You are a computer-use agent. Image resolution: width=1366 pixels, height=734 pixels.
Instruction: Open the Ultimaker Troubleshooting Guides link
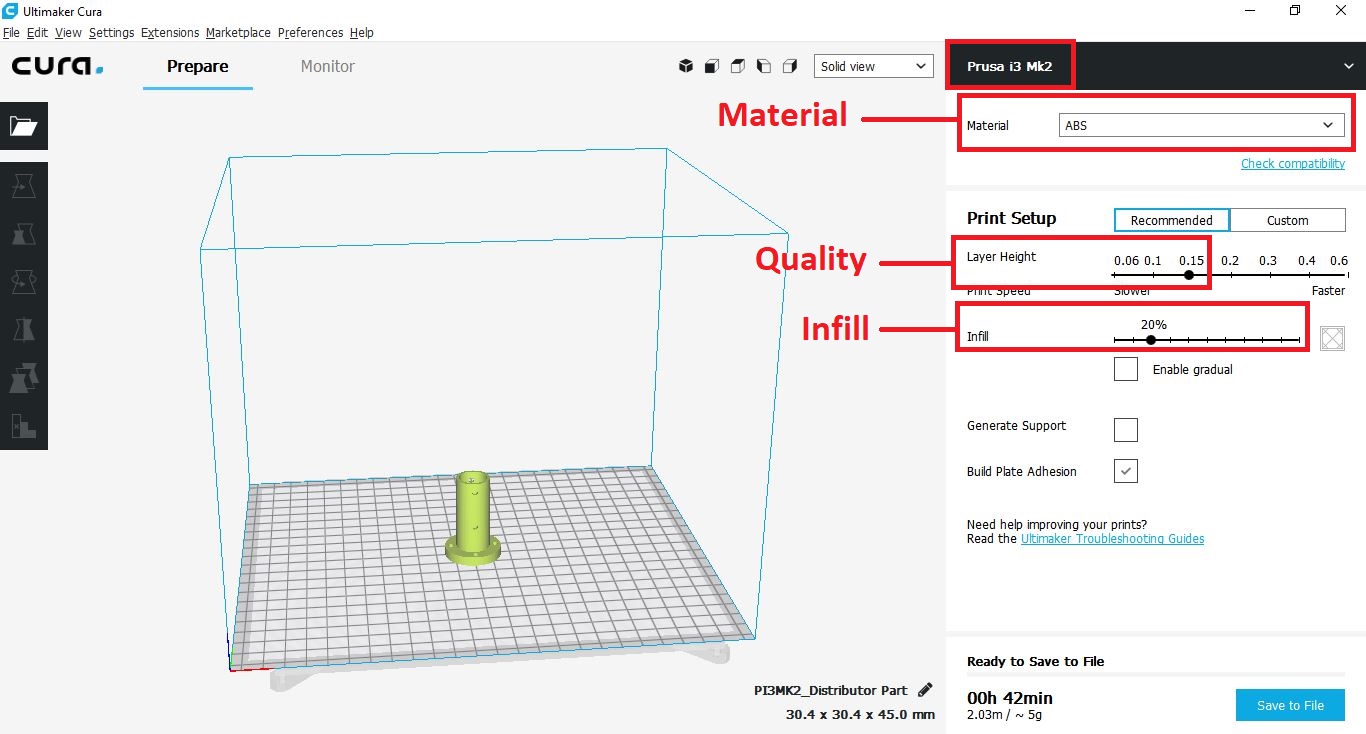(x=1112, y=538)
